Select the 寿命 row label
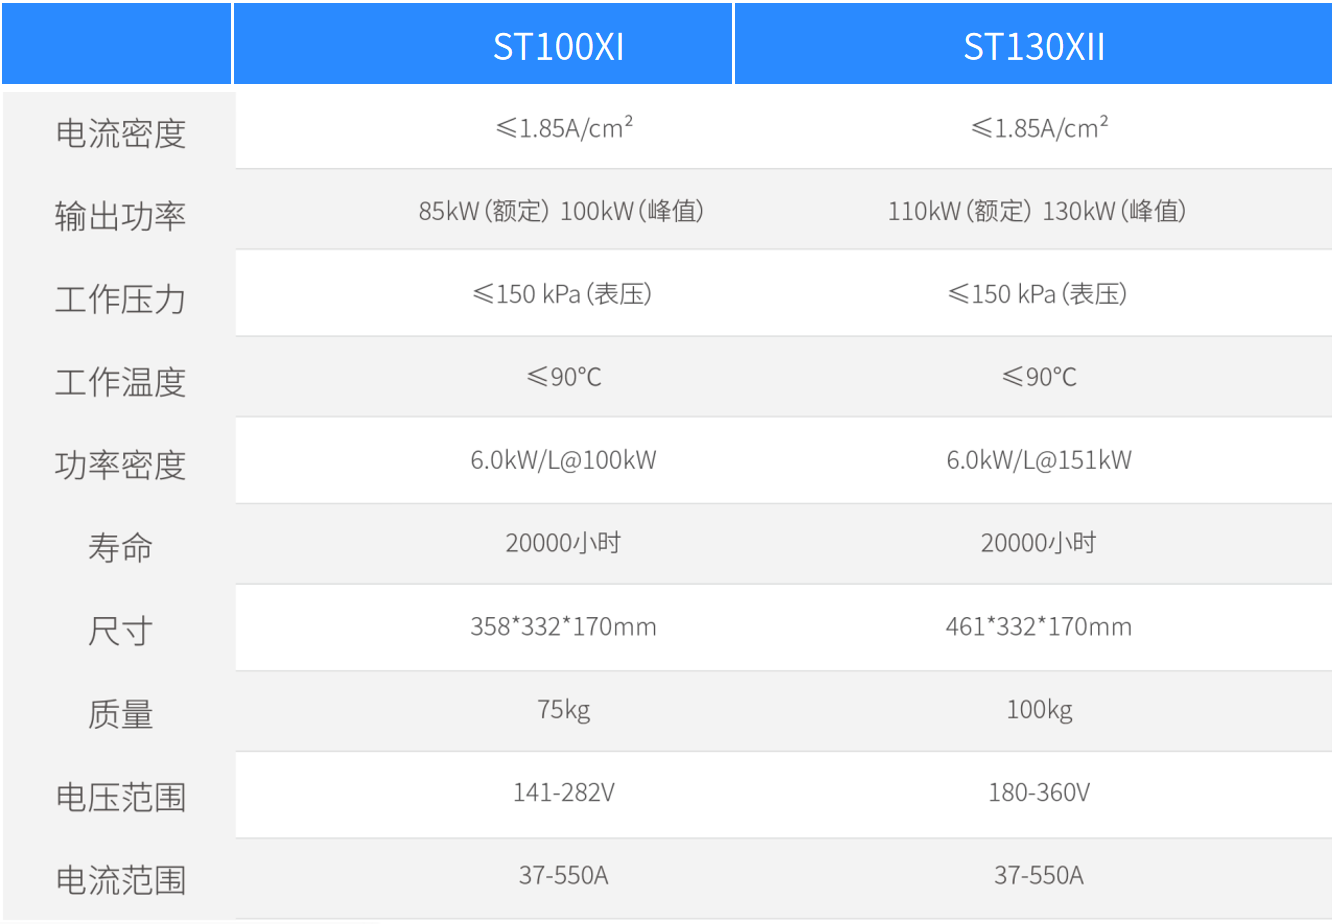Screen dimensions: 1332x924 120,548
